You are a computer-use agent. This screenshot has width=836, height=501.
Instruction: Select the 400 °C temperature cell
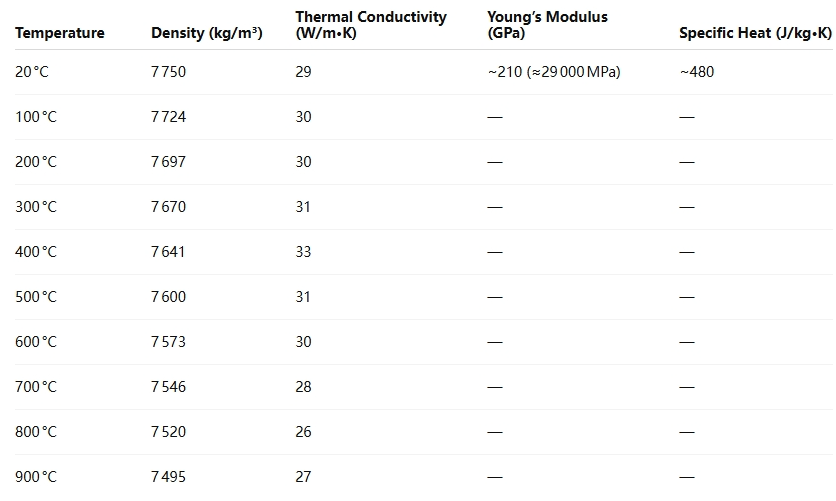(36, 252)
